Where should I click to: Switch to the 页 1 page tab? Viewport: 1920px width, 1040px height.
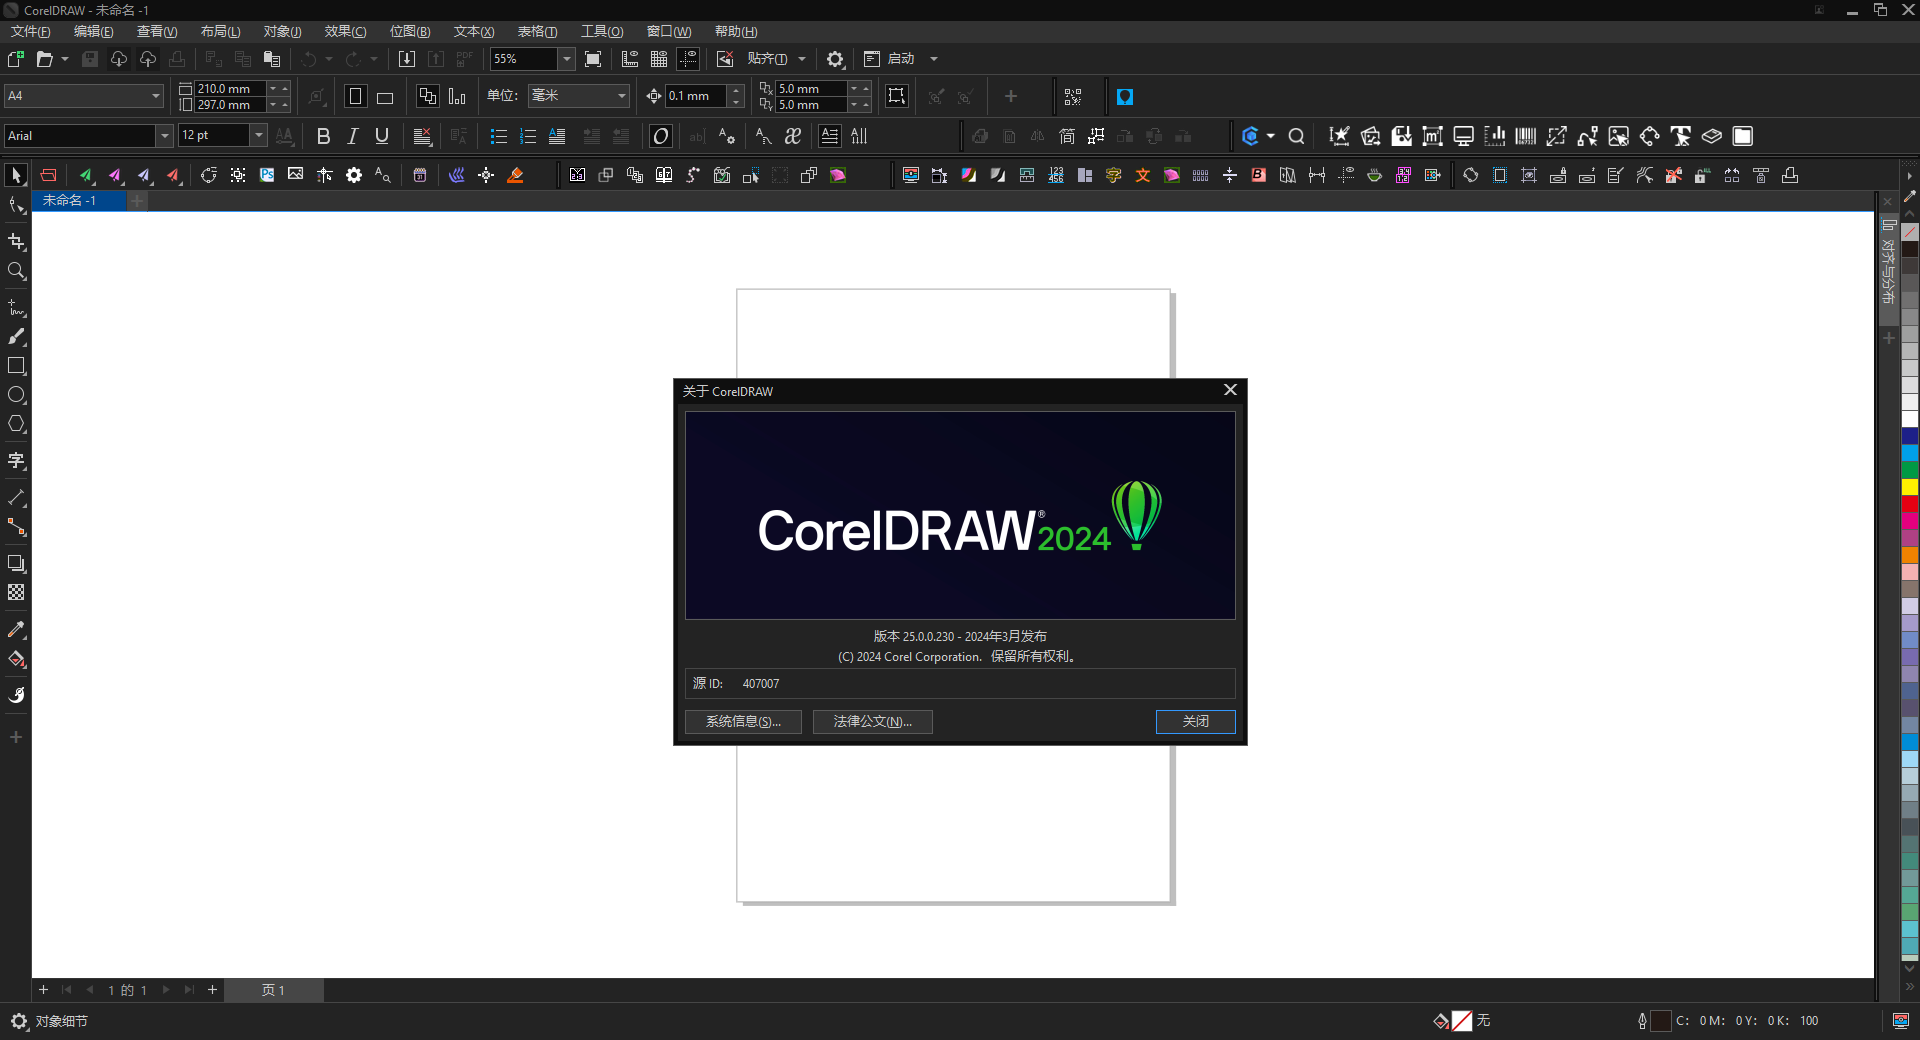click(273, 990)
